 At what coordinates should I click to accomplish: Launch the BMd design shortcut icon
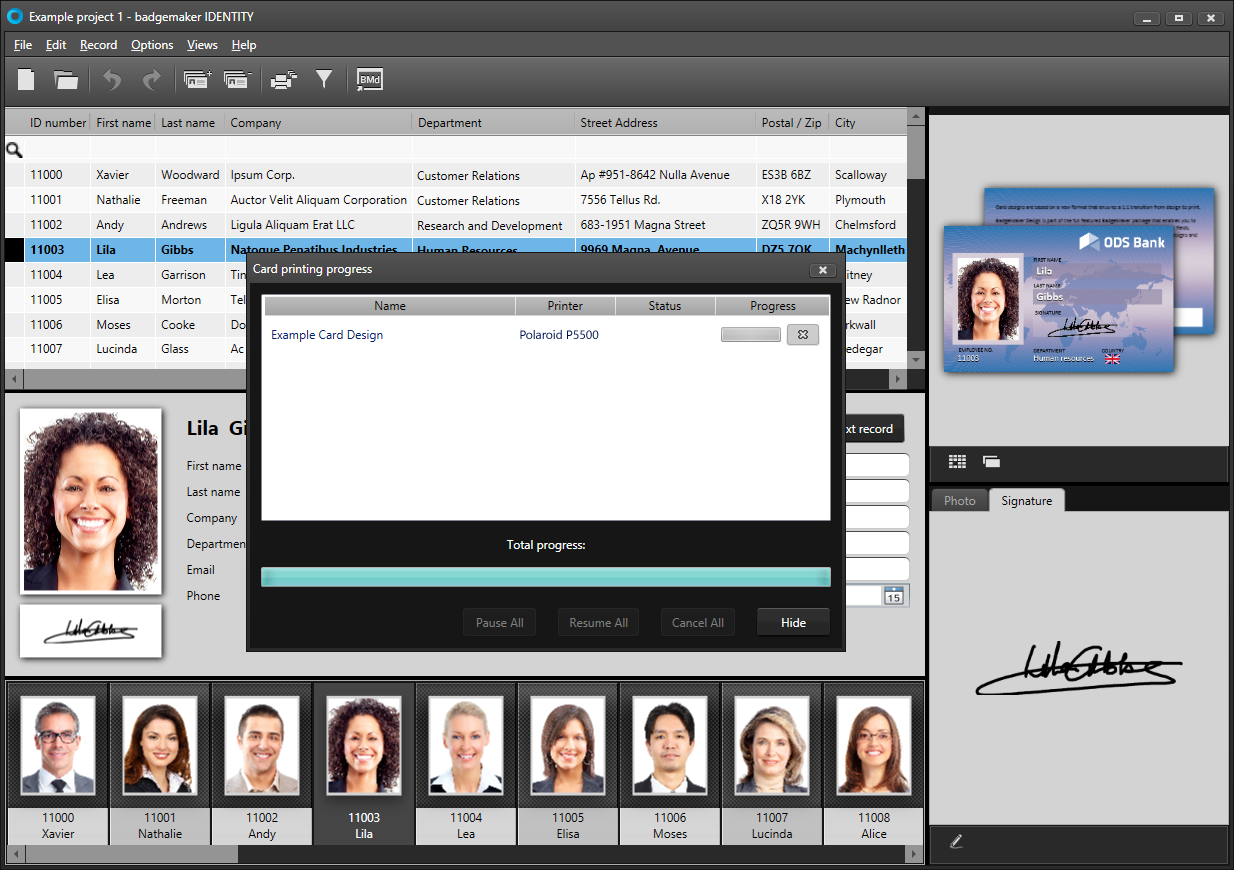[x=369, y=80]
